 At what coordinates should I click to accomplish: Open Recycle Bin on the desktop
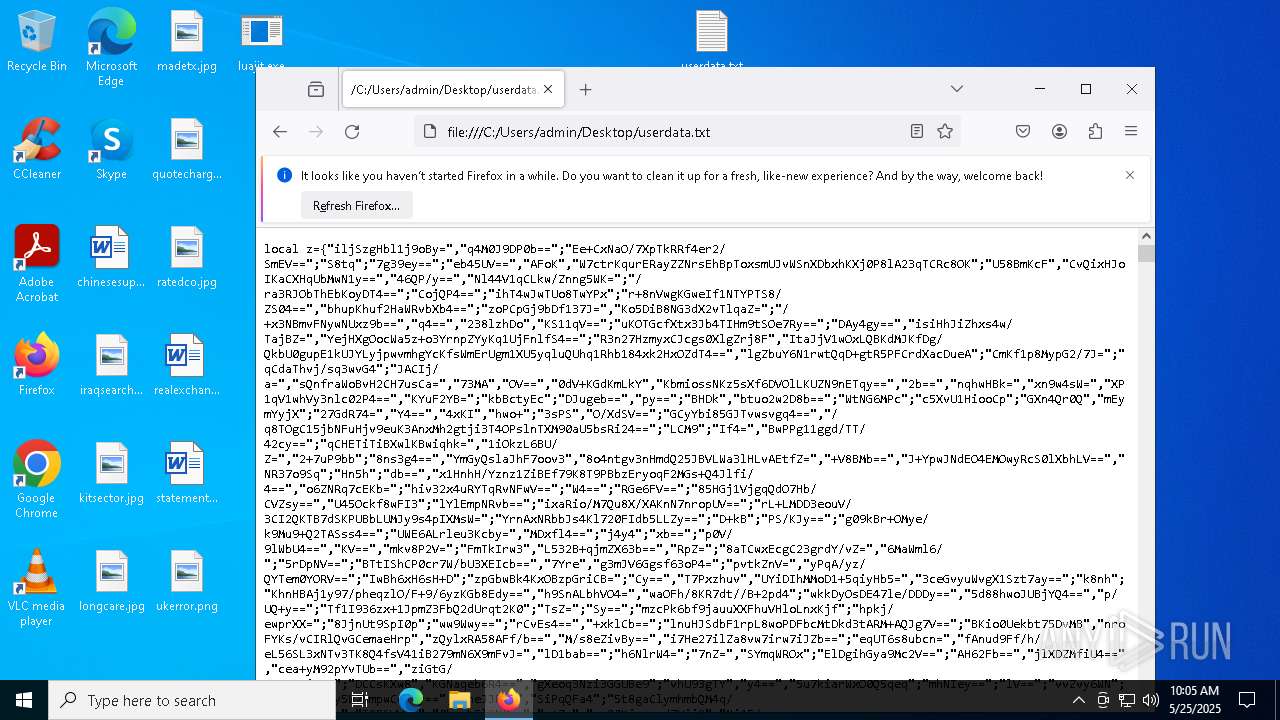[x=37, y=42]
